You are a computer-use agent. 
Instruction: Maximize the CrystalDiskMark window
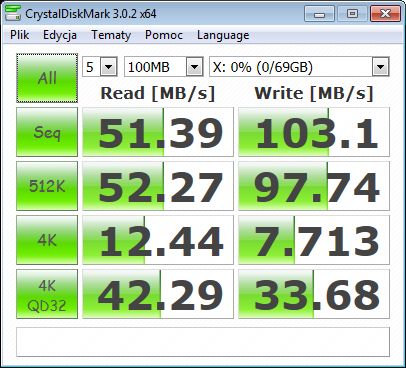[x=352, y=14]
